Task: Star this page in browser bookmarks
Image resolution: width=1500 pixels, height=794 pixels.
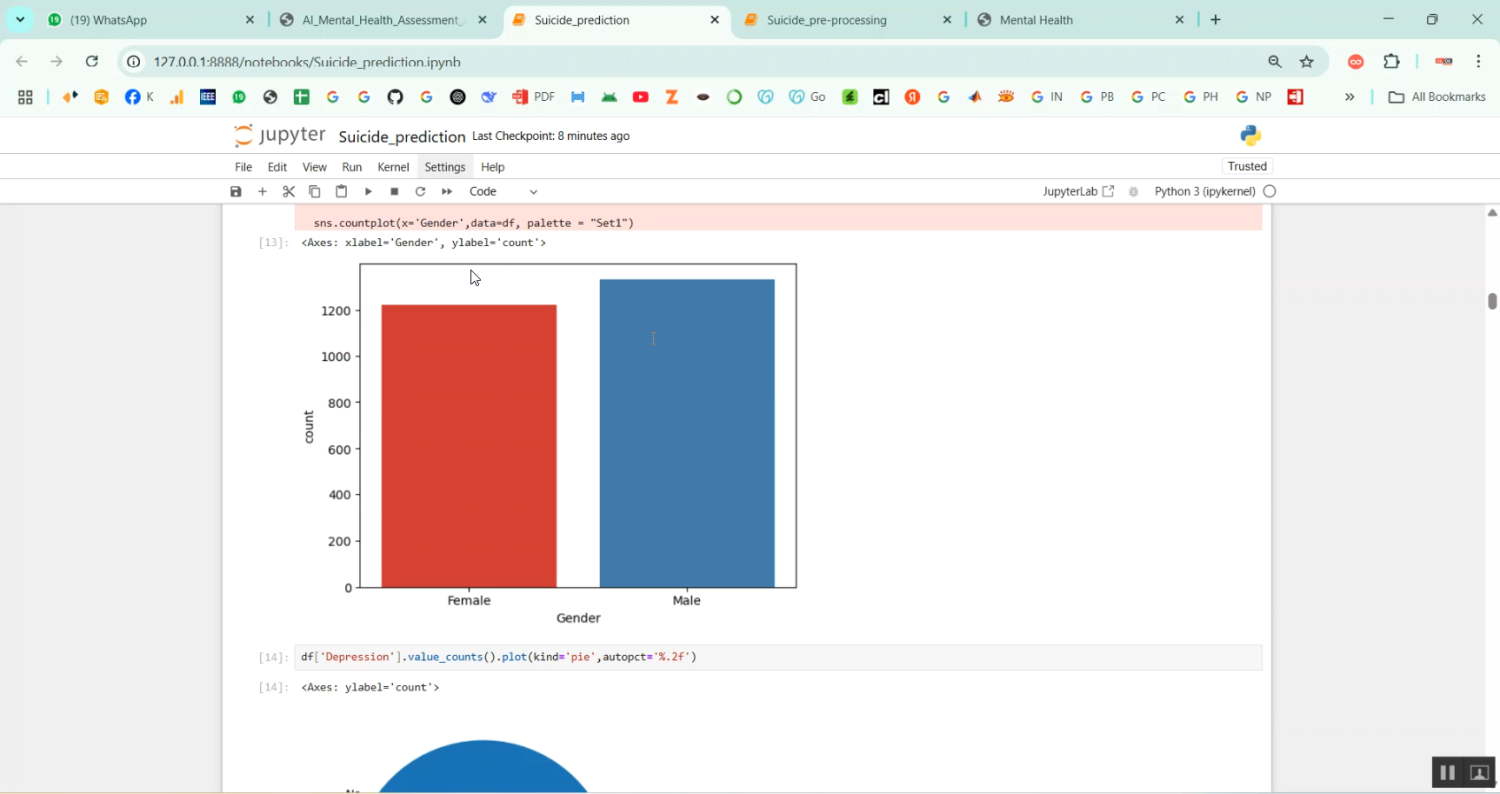Action: pyautogui.click(x=1307, y=61)
